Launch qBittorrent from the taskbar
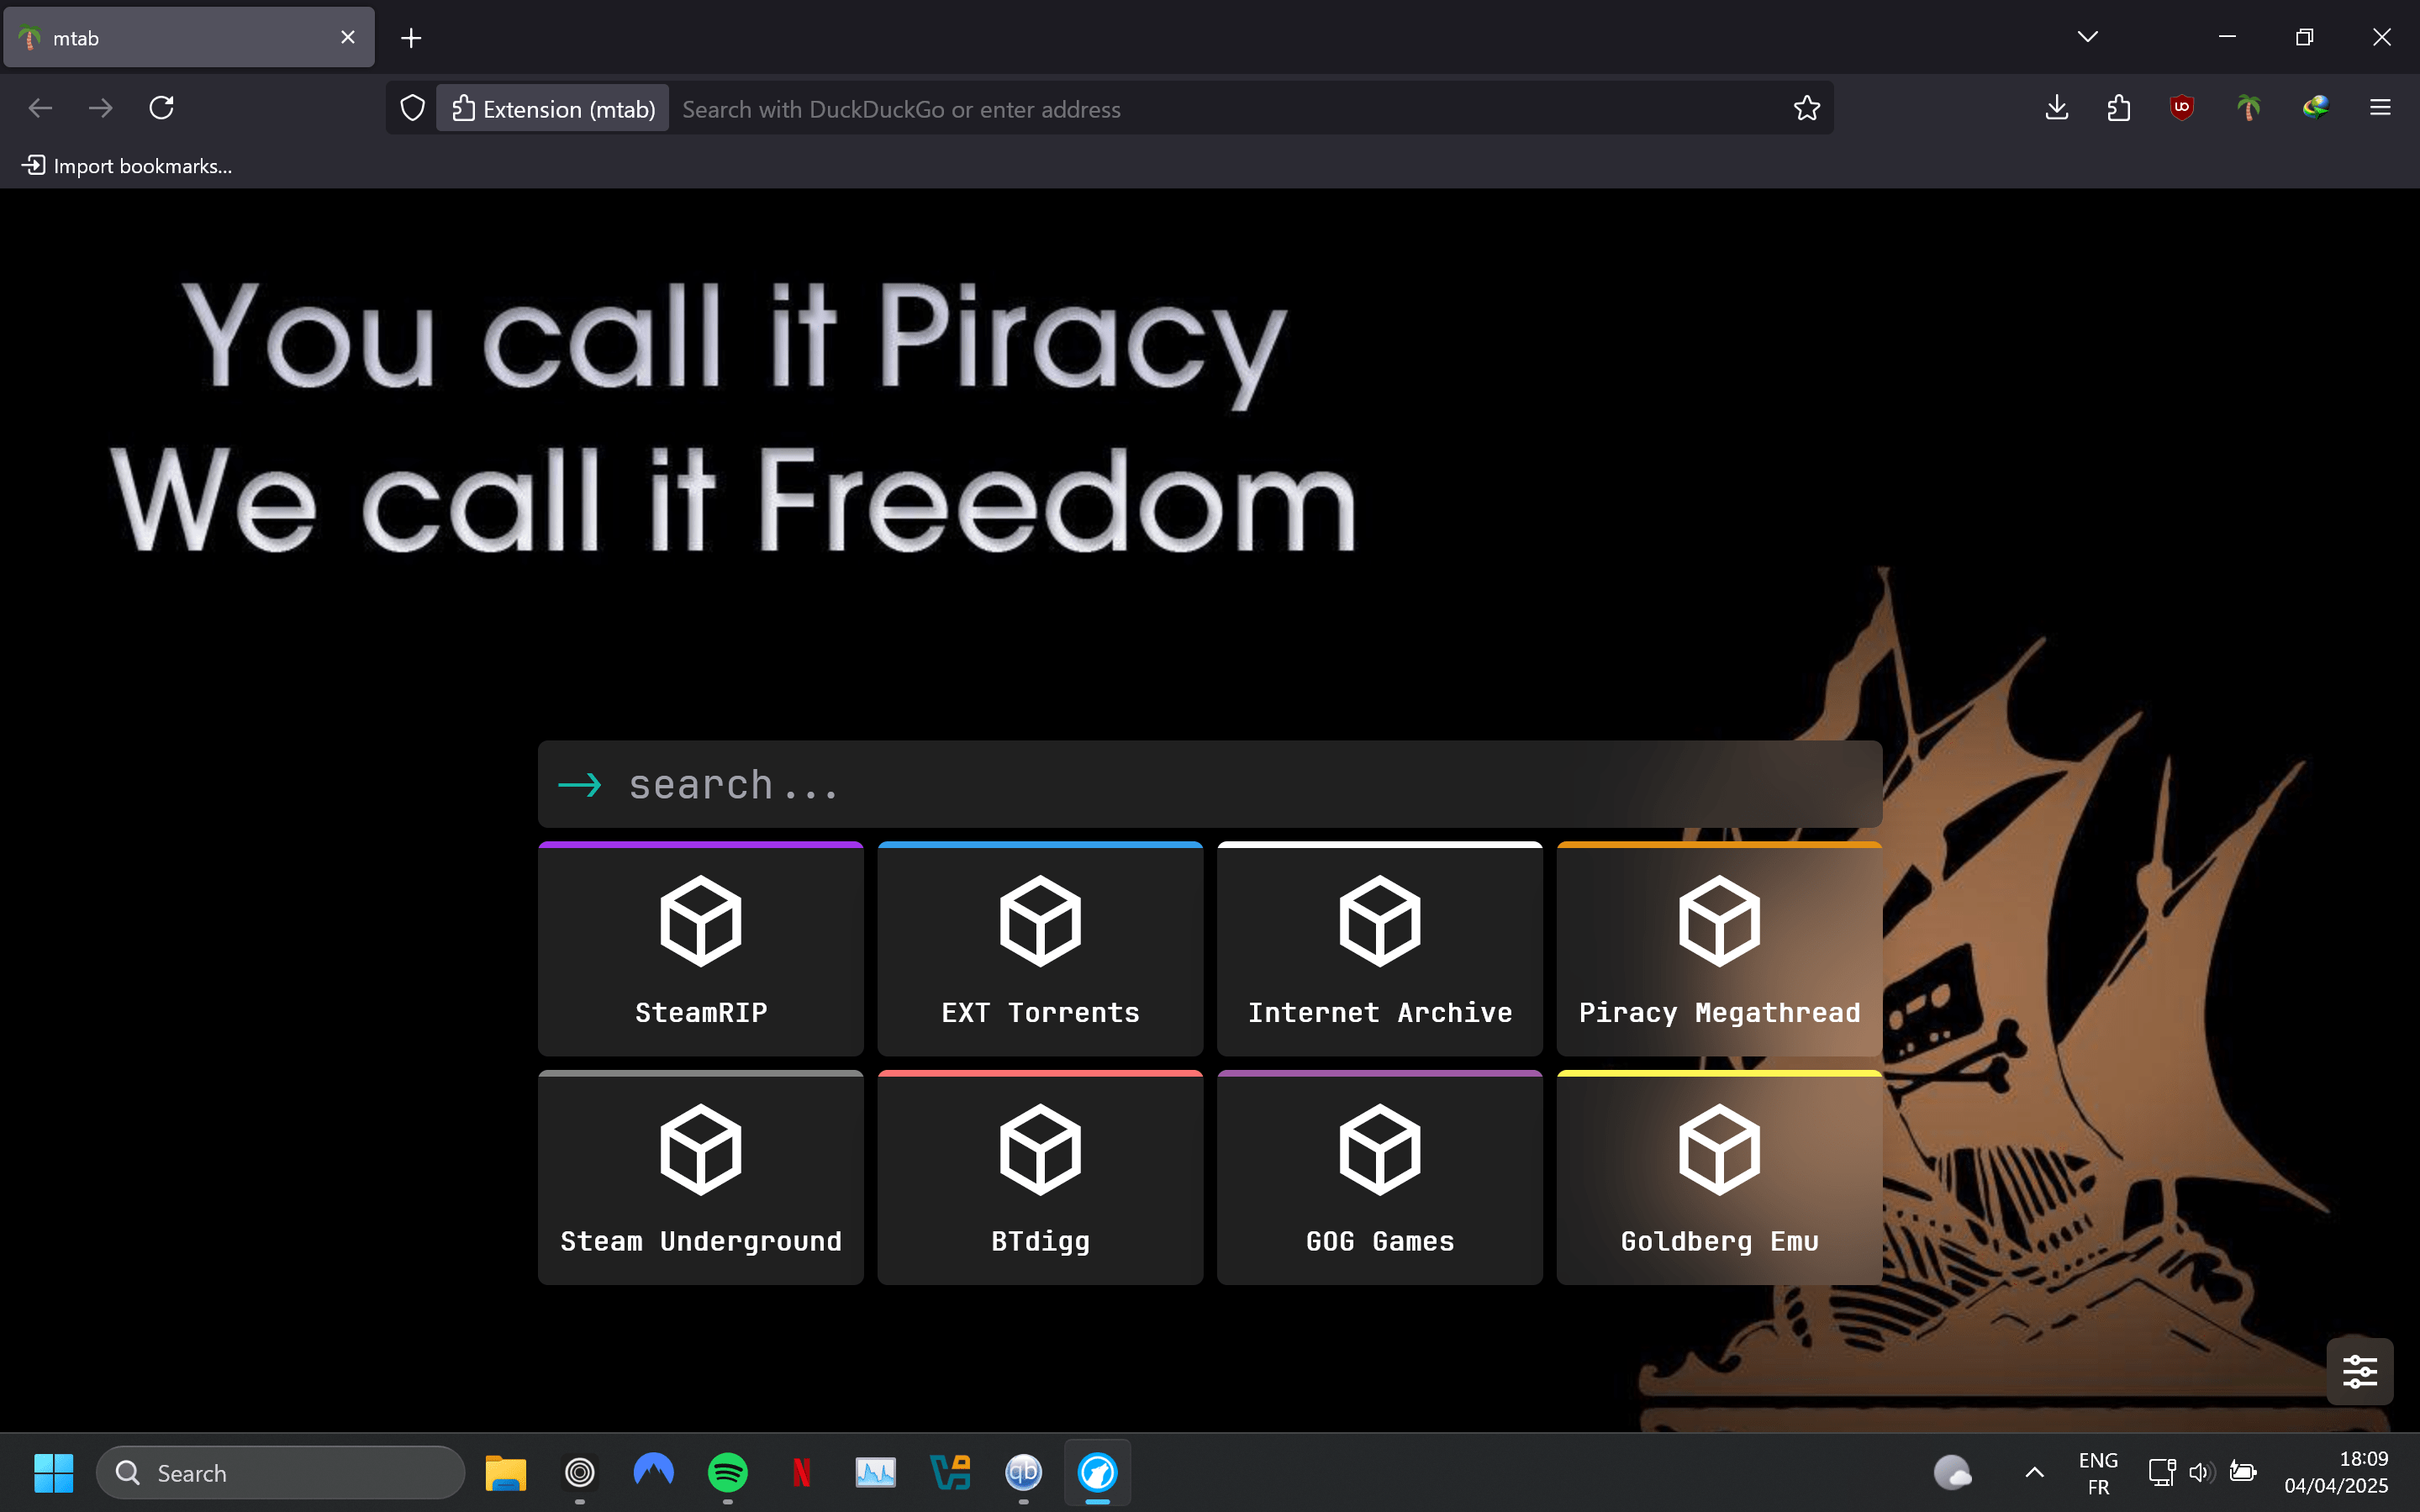The image size is (2420, 1512). [x=1022, y=1472]
